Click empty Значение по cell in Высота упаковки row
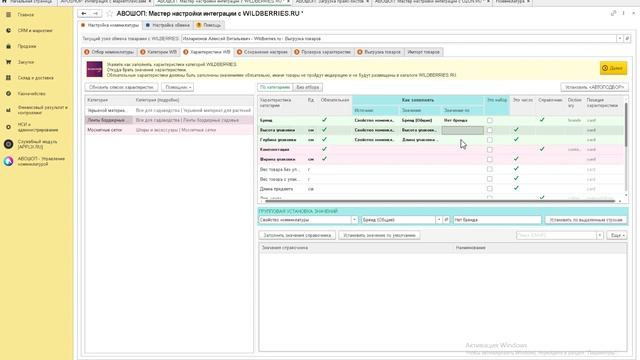Screen dimensions: 640x360 point(462,130)
